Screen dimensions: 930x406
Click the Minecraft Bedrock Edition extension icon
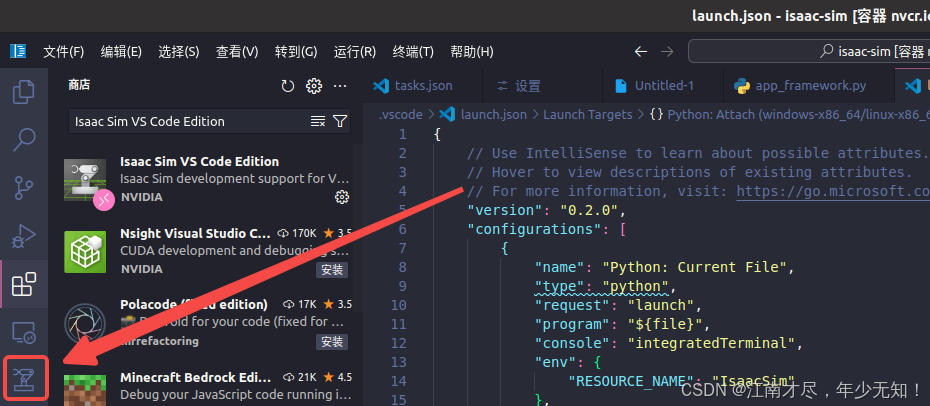pyautogui.click(x=85, y=390)
